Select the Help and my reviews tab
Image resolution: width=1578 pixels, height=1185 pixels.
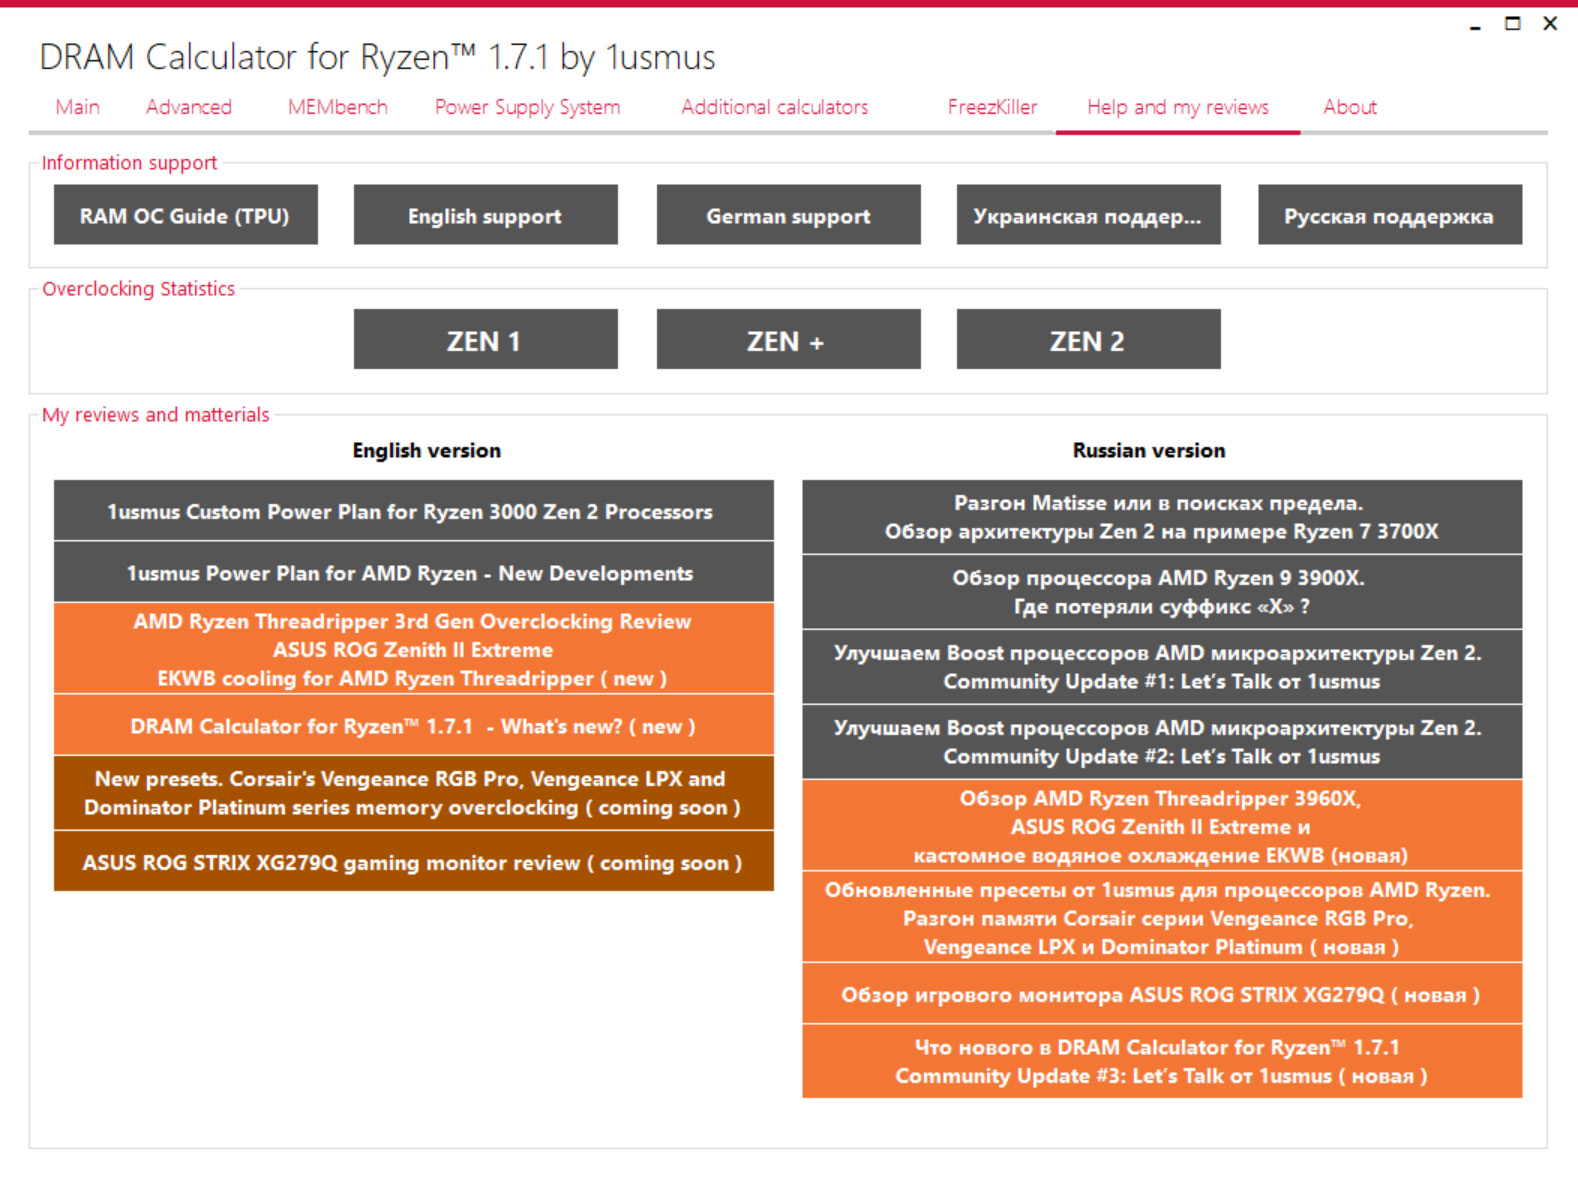1178,107
